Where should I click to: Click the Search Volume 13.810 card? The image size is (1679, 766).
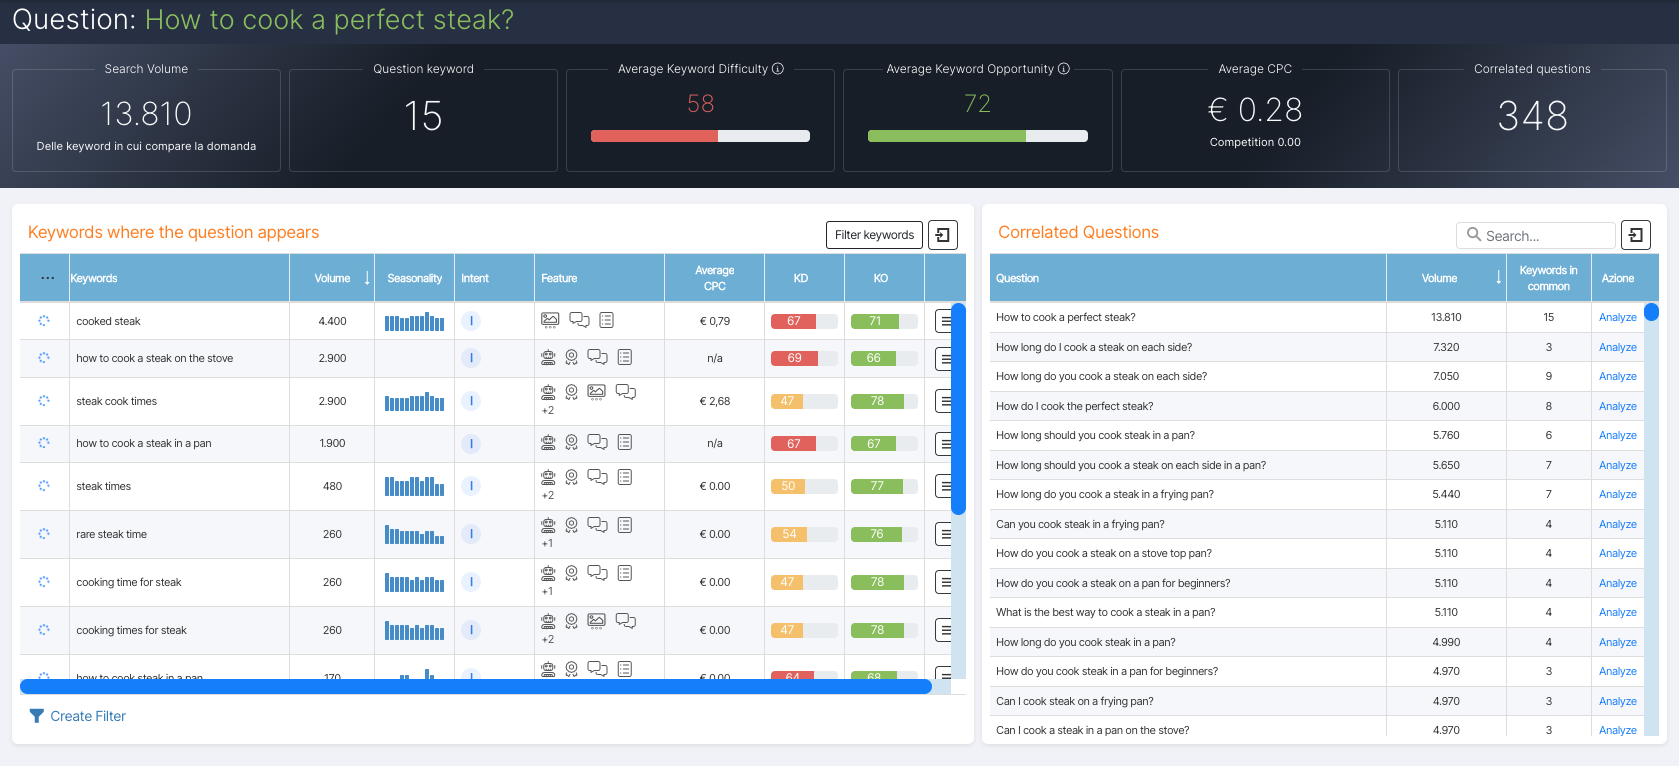[x=146, y=120]
